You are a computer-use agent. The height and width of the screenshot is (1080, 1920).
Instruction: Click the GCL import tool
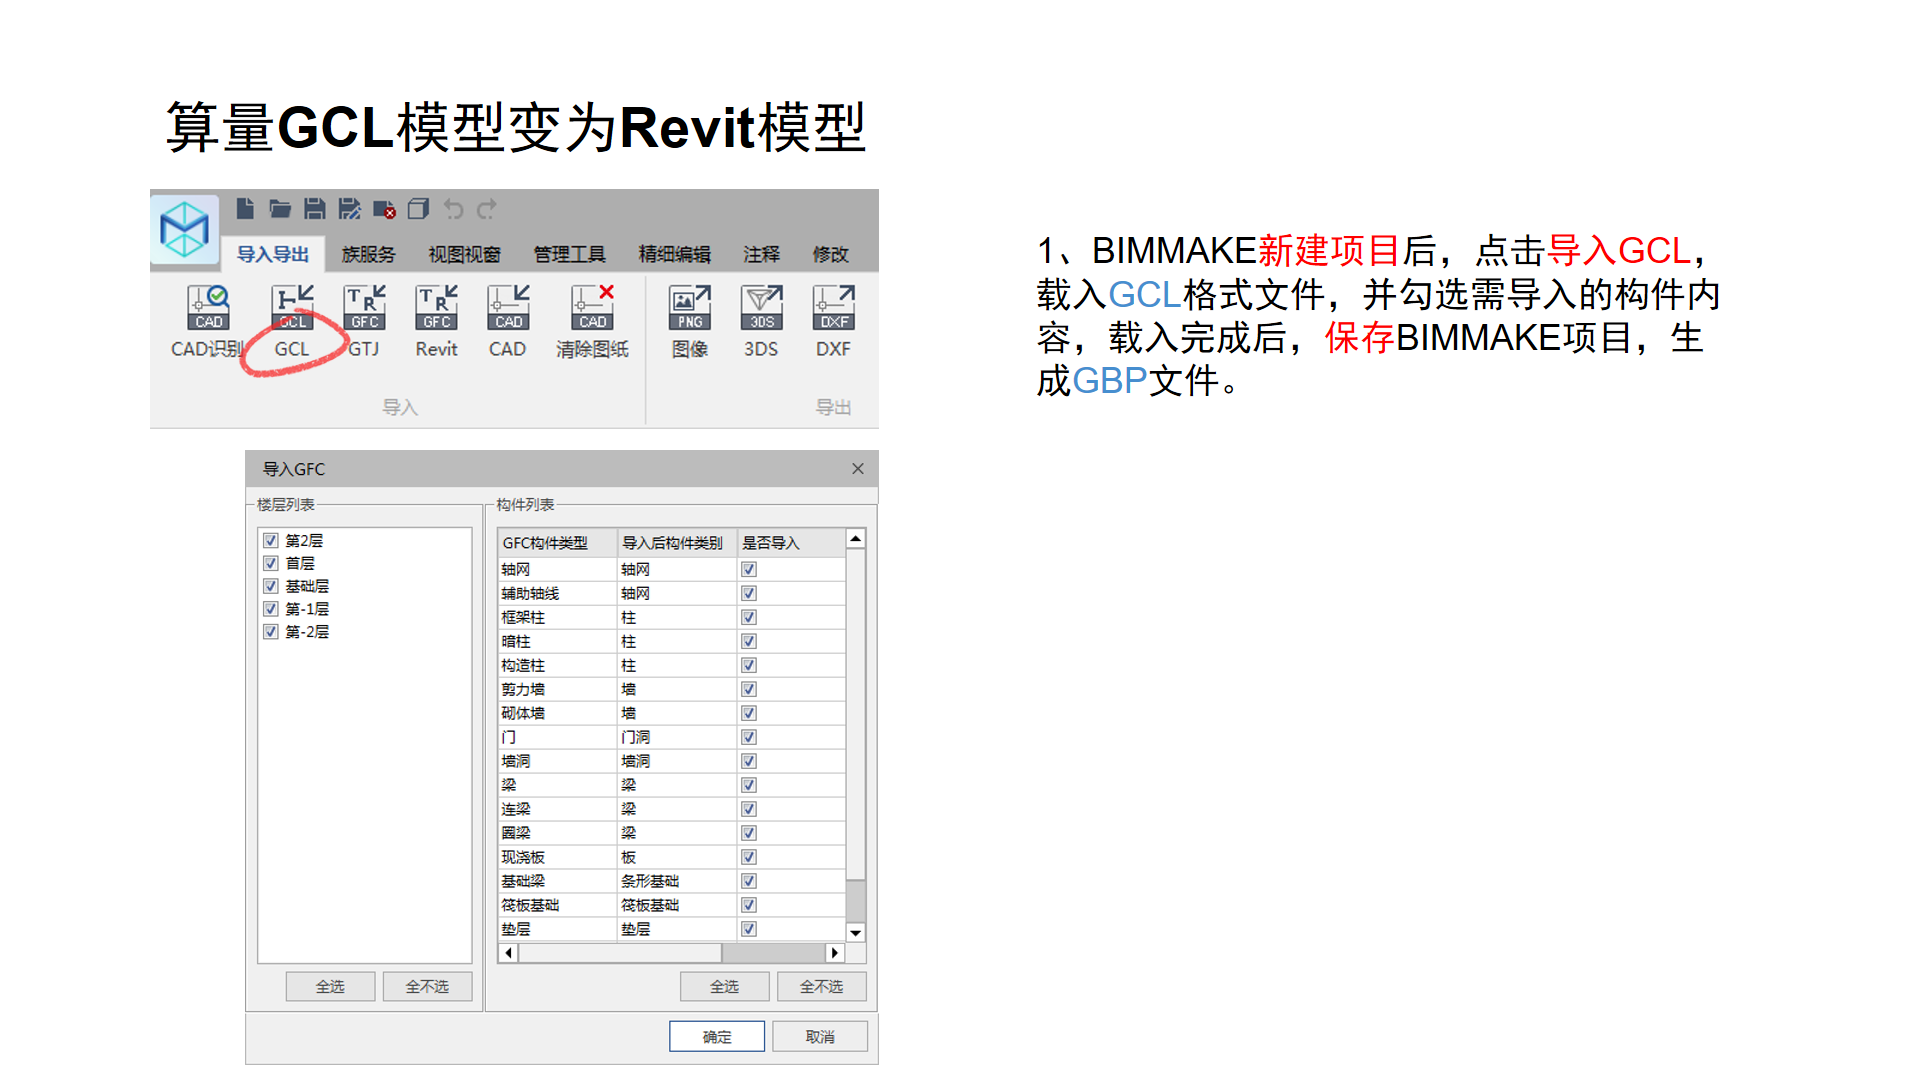pyautogui.click(x=292, y=322)
